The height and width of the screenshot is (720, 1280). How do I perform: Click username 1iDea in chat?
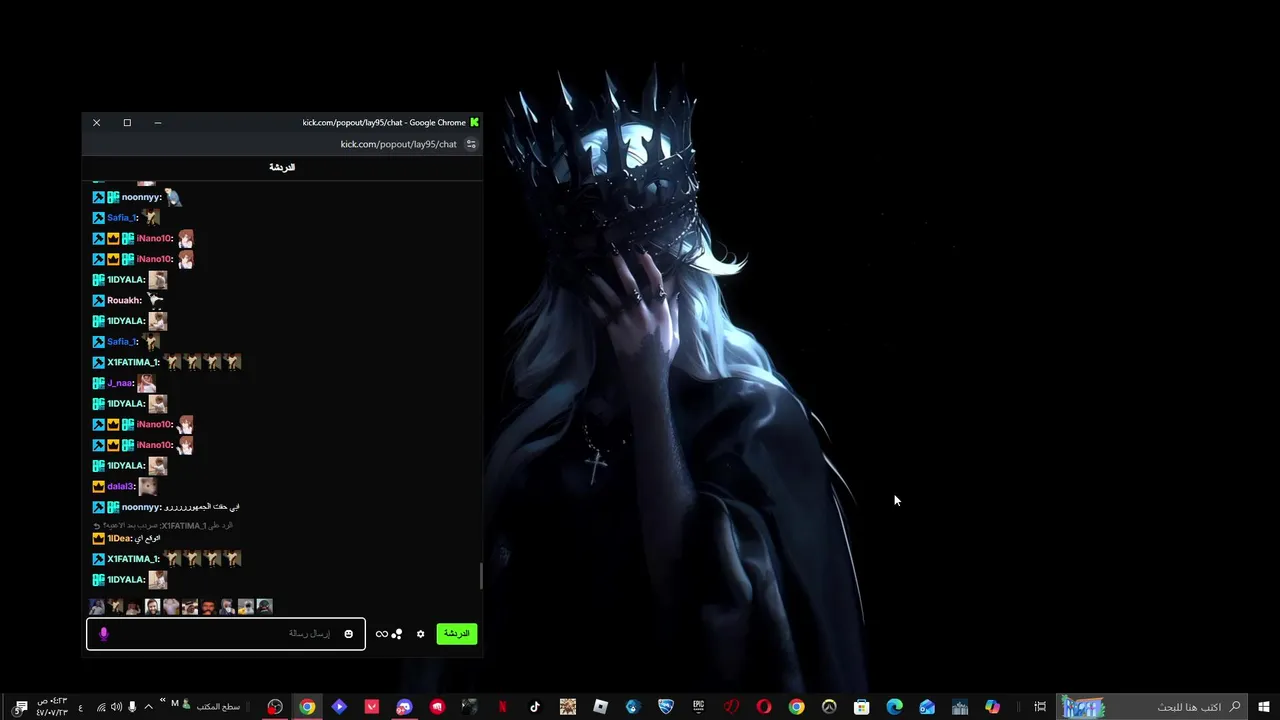(119, 538)
